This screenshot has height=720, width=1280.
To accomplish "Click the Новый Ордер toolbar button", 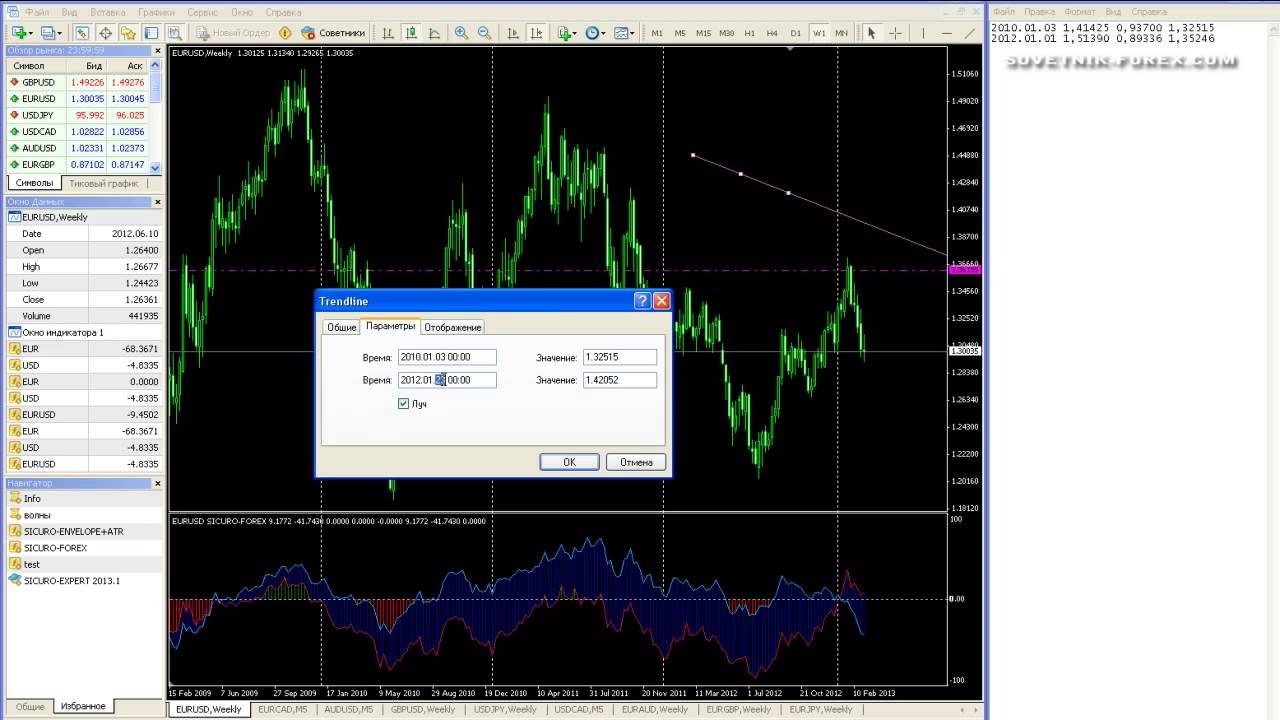I will 233,33.
